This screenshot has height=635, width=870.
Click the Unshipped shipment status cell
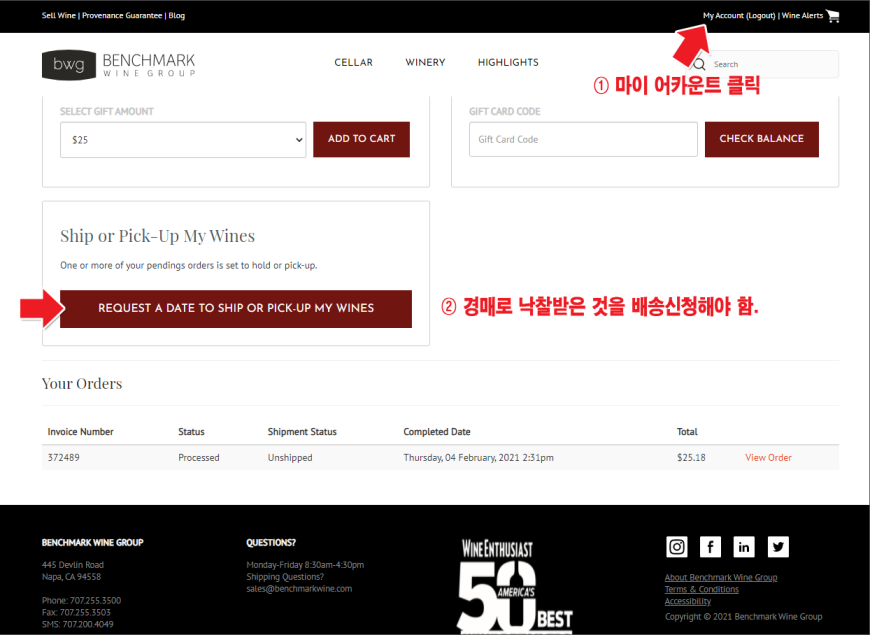pyautogui.click(x=290, y=457)
